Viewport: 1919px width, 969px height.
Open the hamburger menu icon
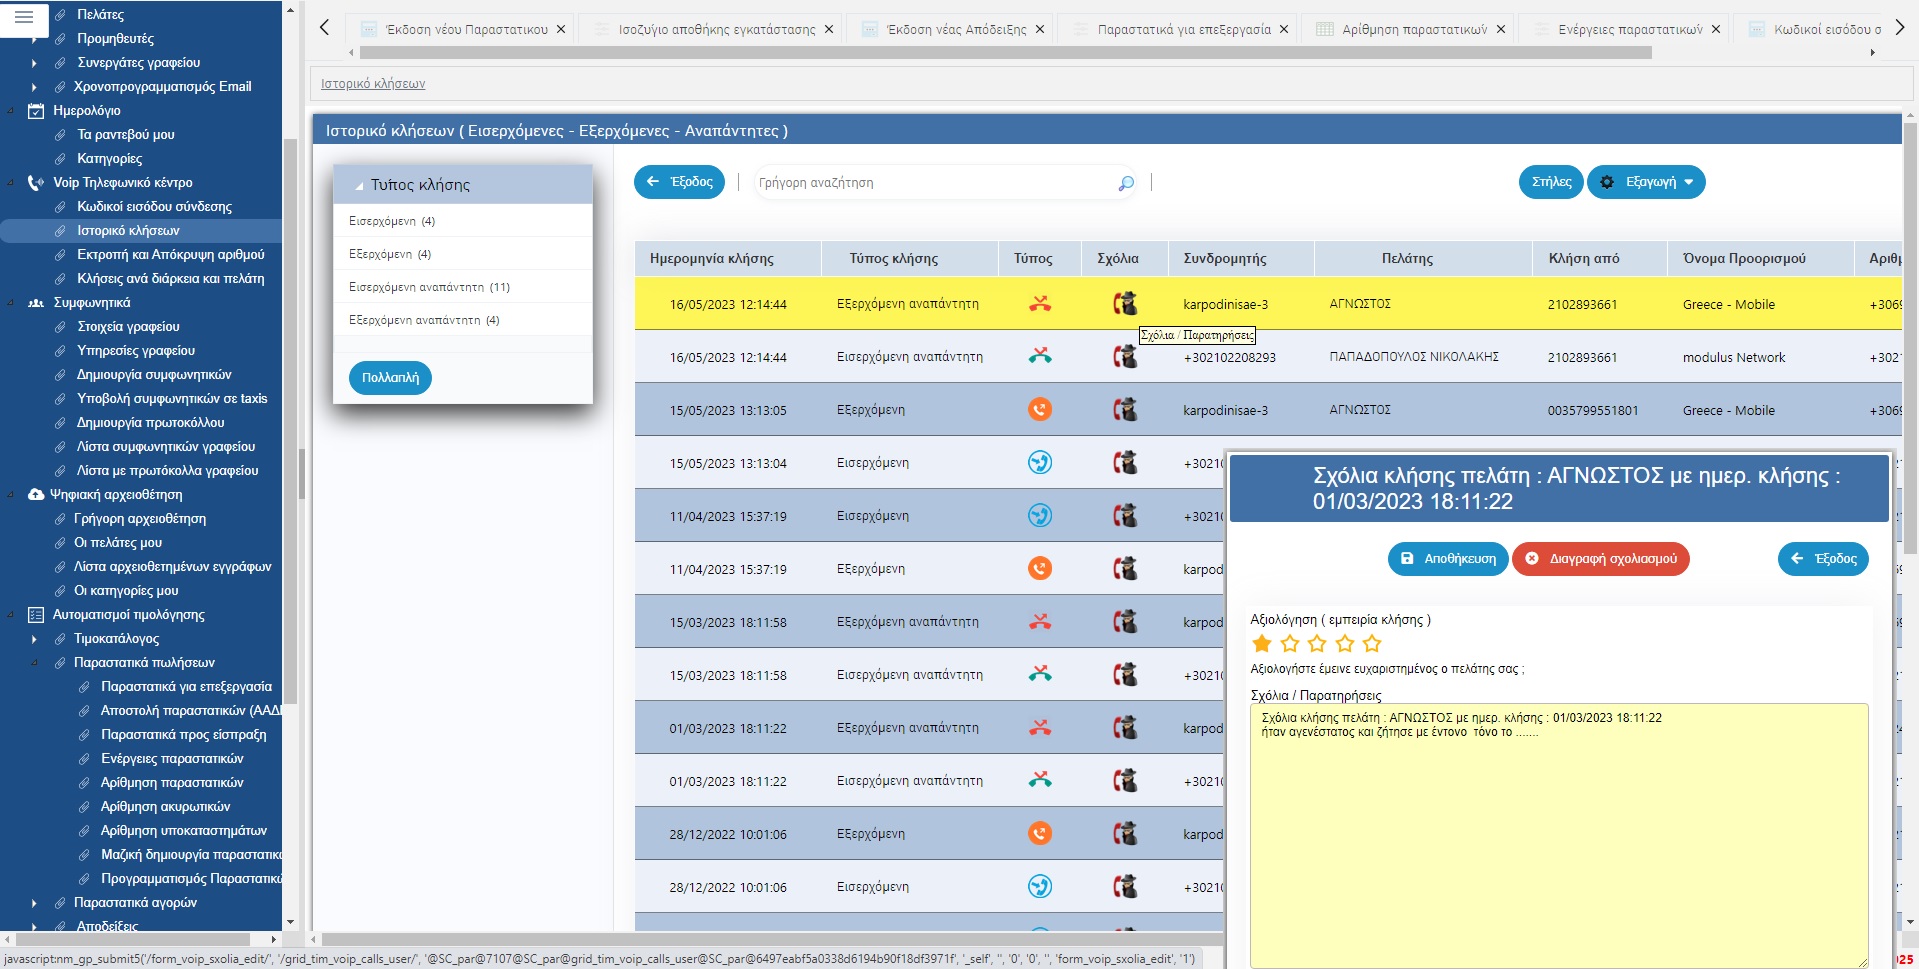click(25, 17)
